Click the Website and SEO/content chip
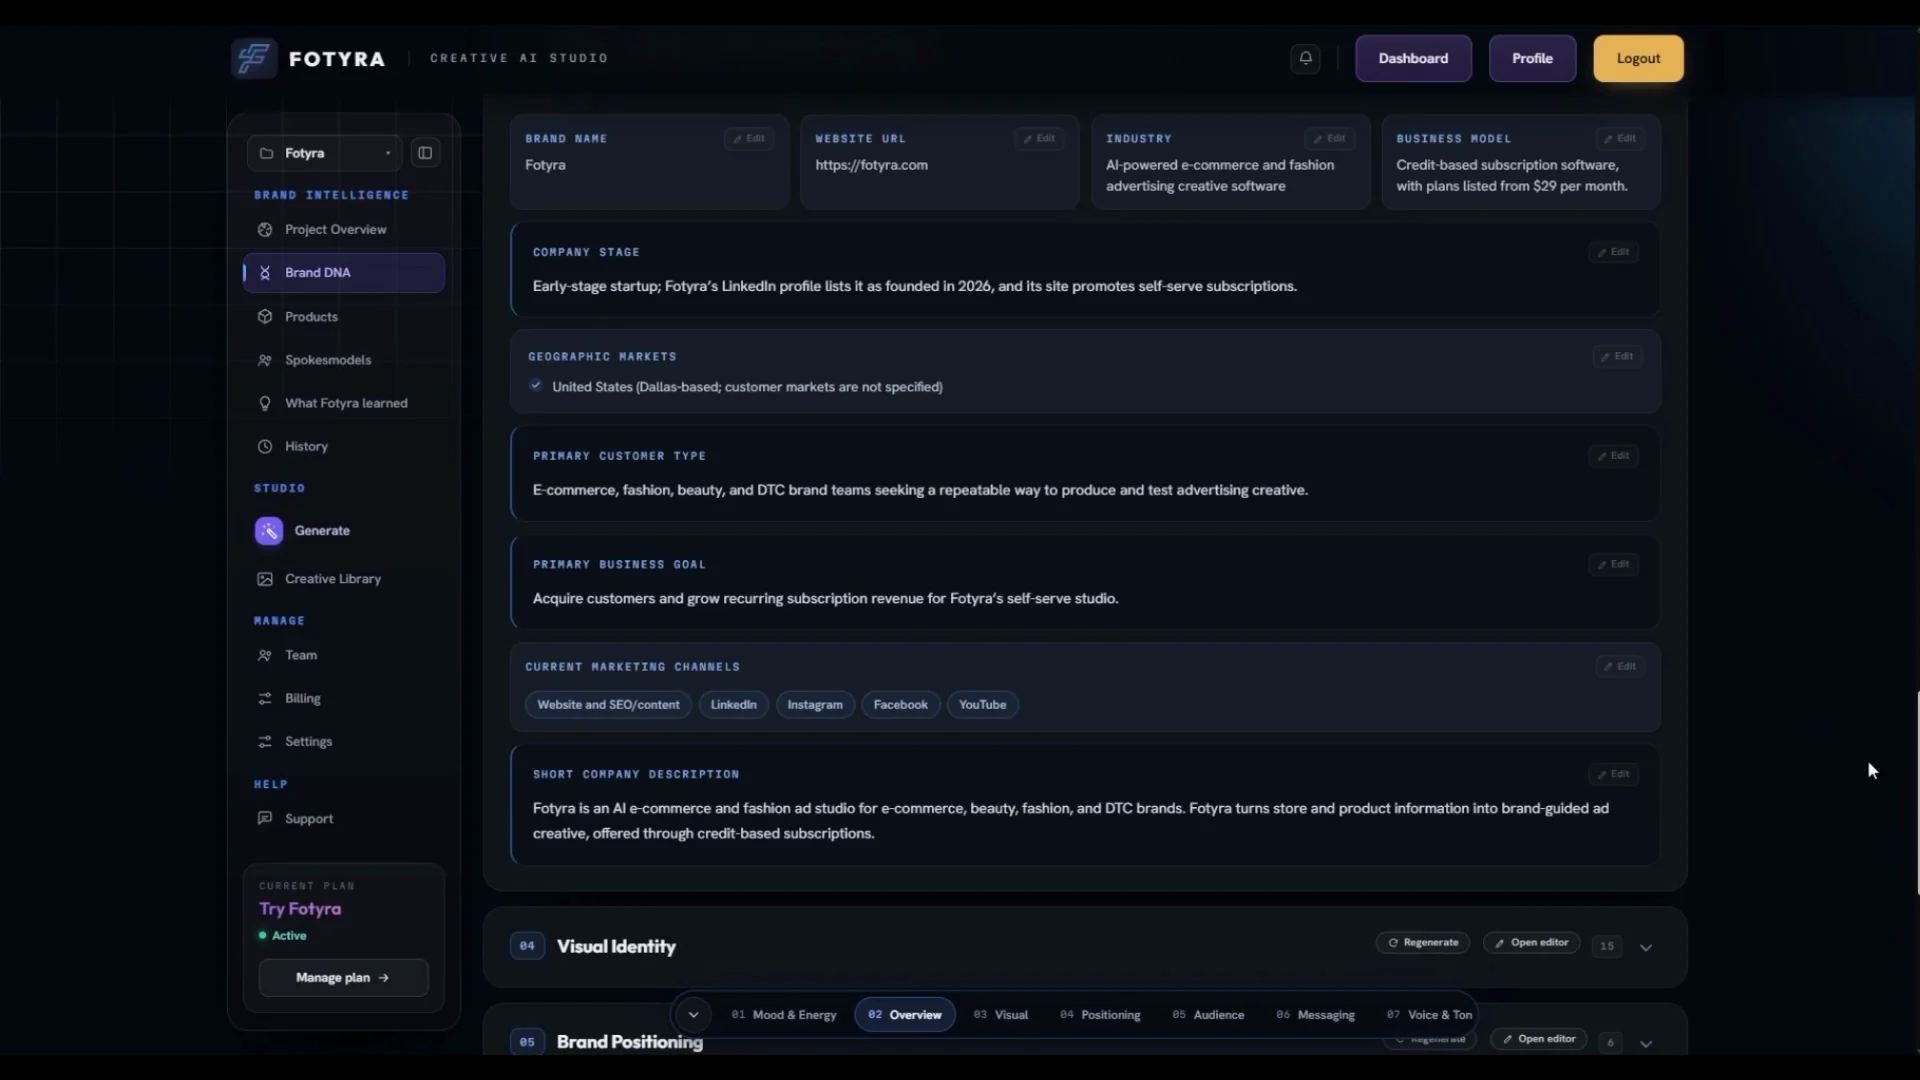 608,705
